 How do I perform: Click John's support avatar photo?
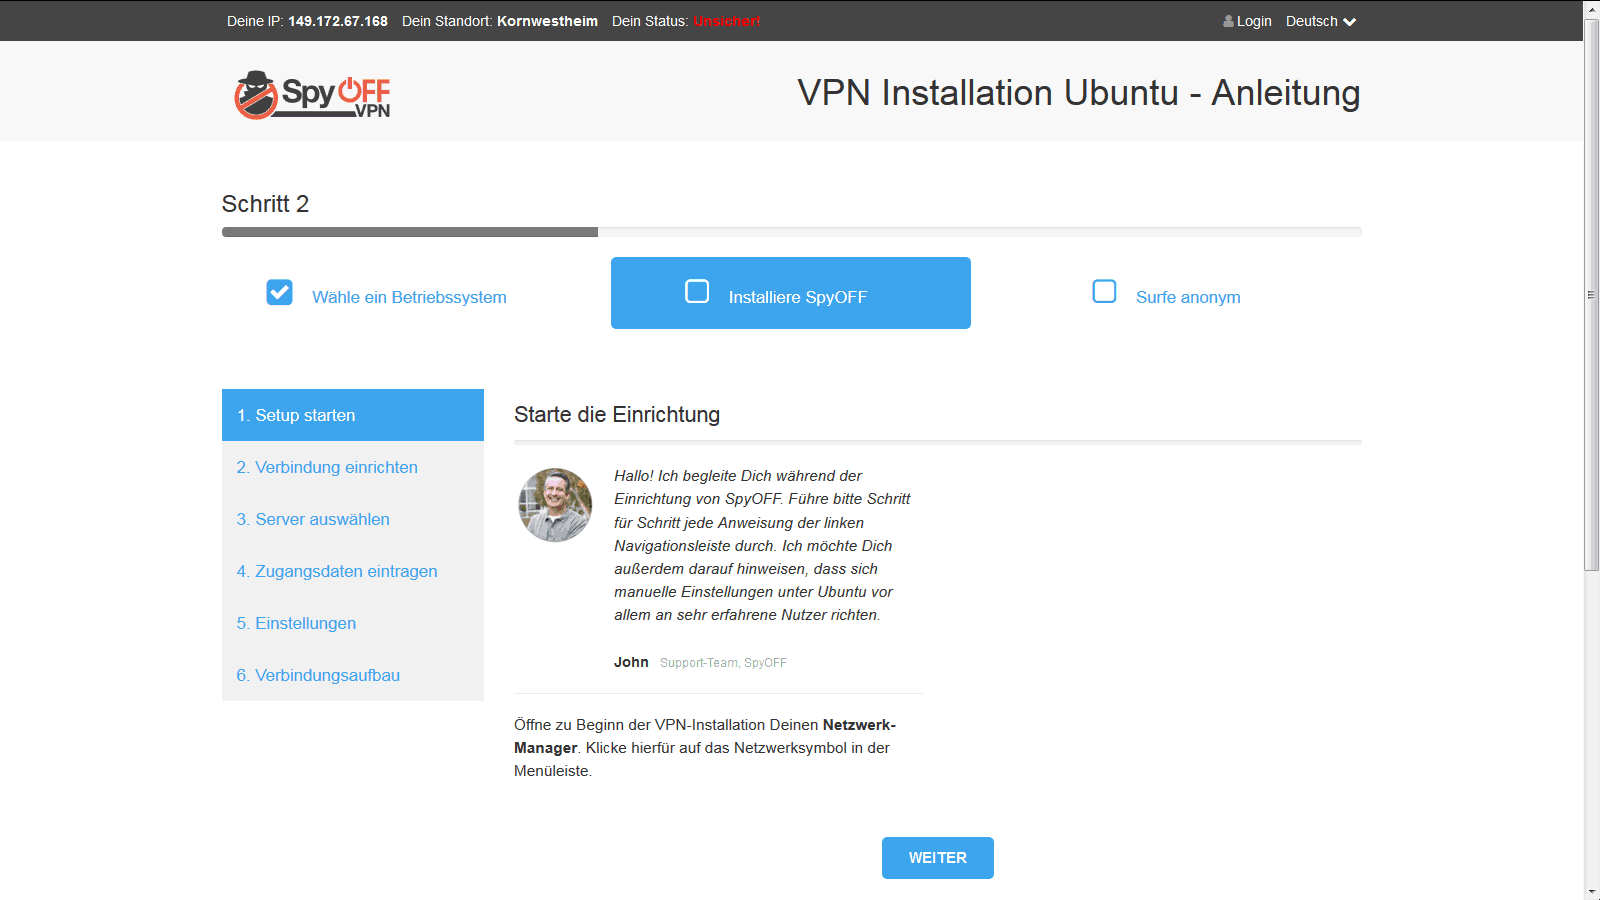point(555,505)
